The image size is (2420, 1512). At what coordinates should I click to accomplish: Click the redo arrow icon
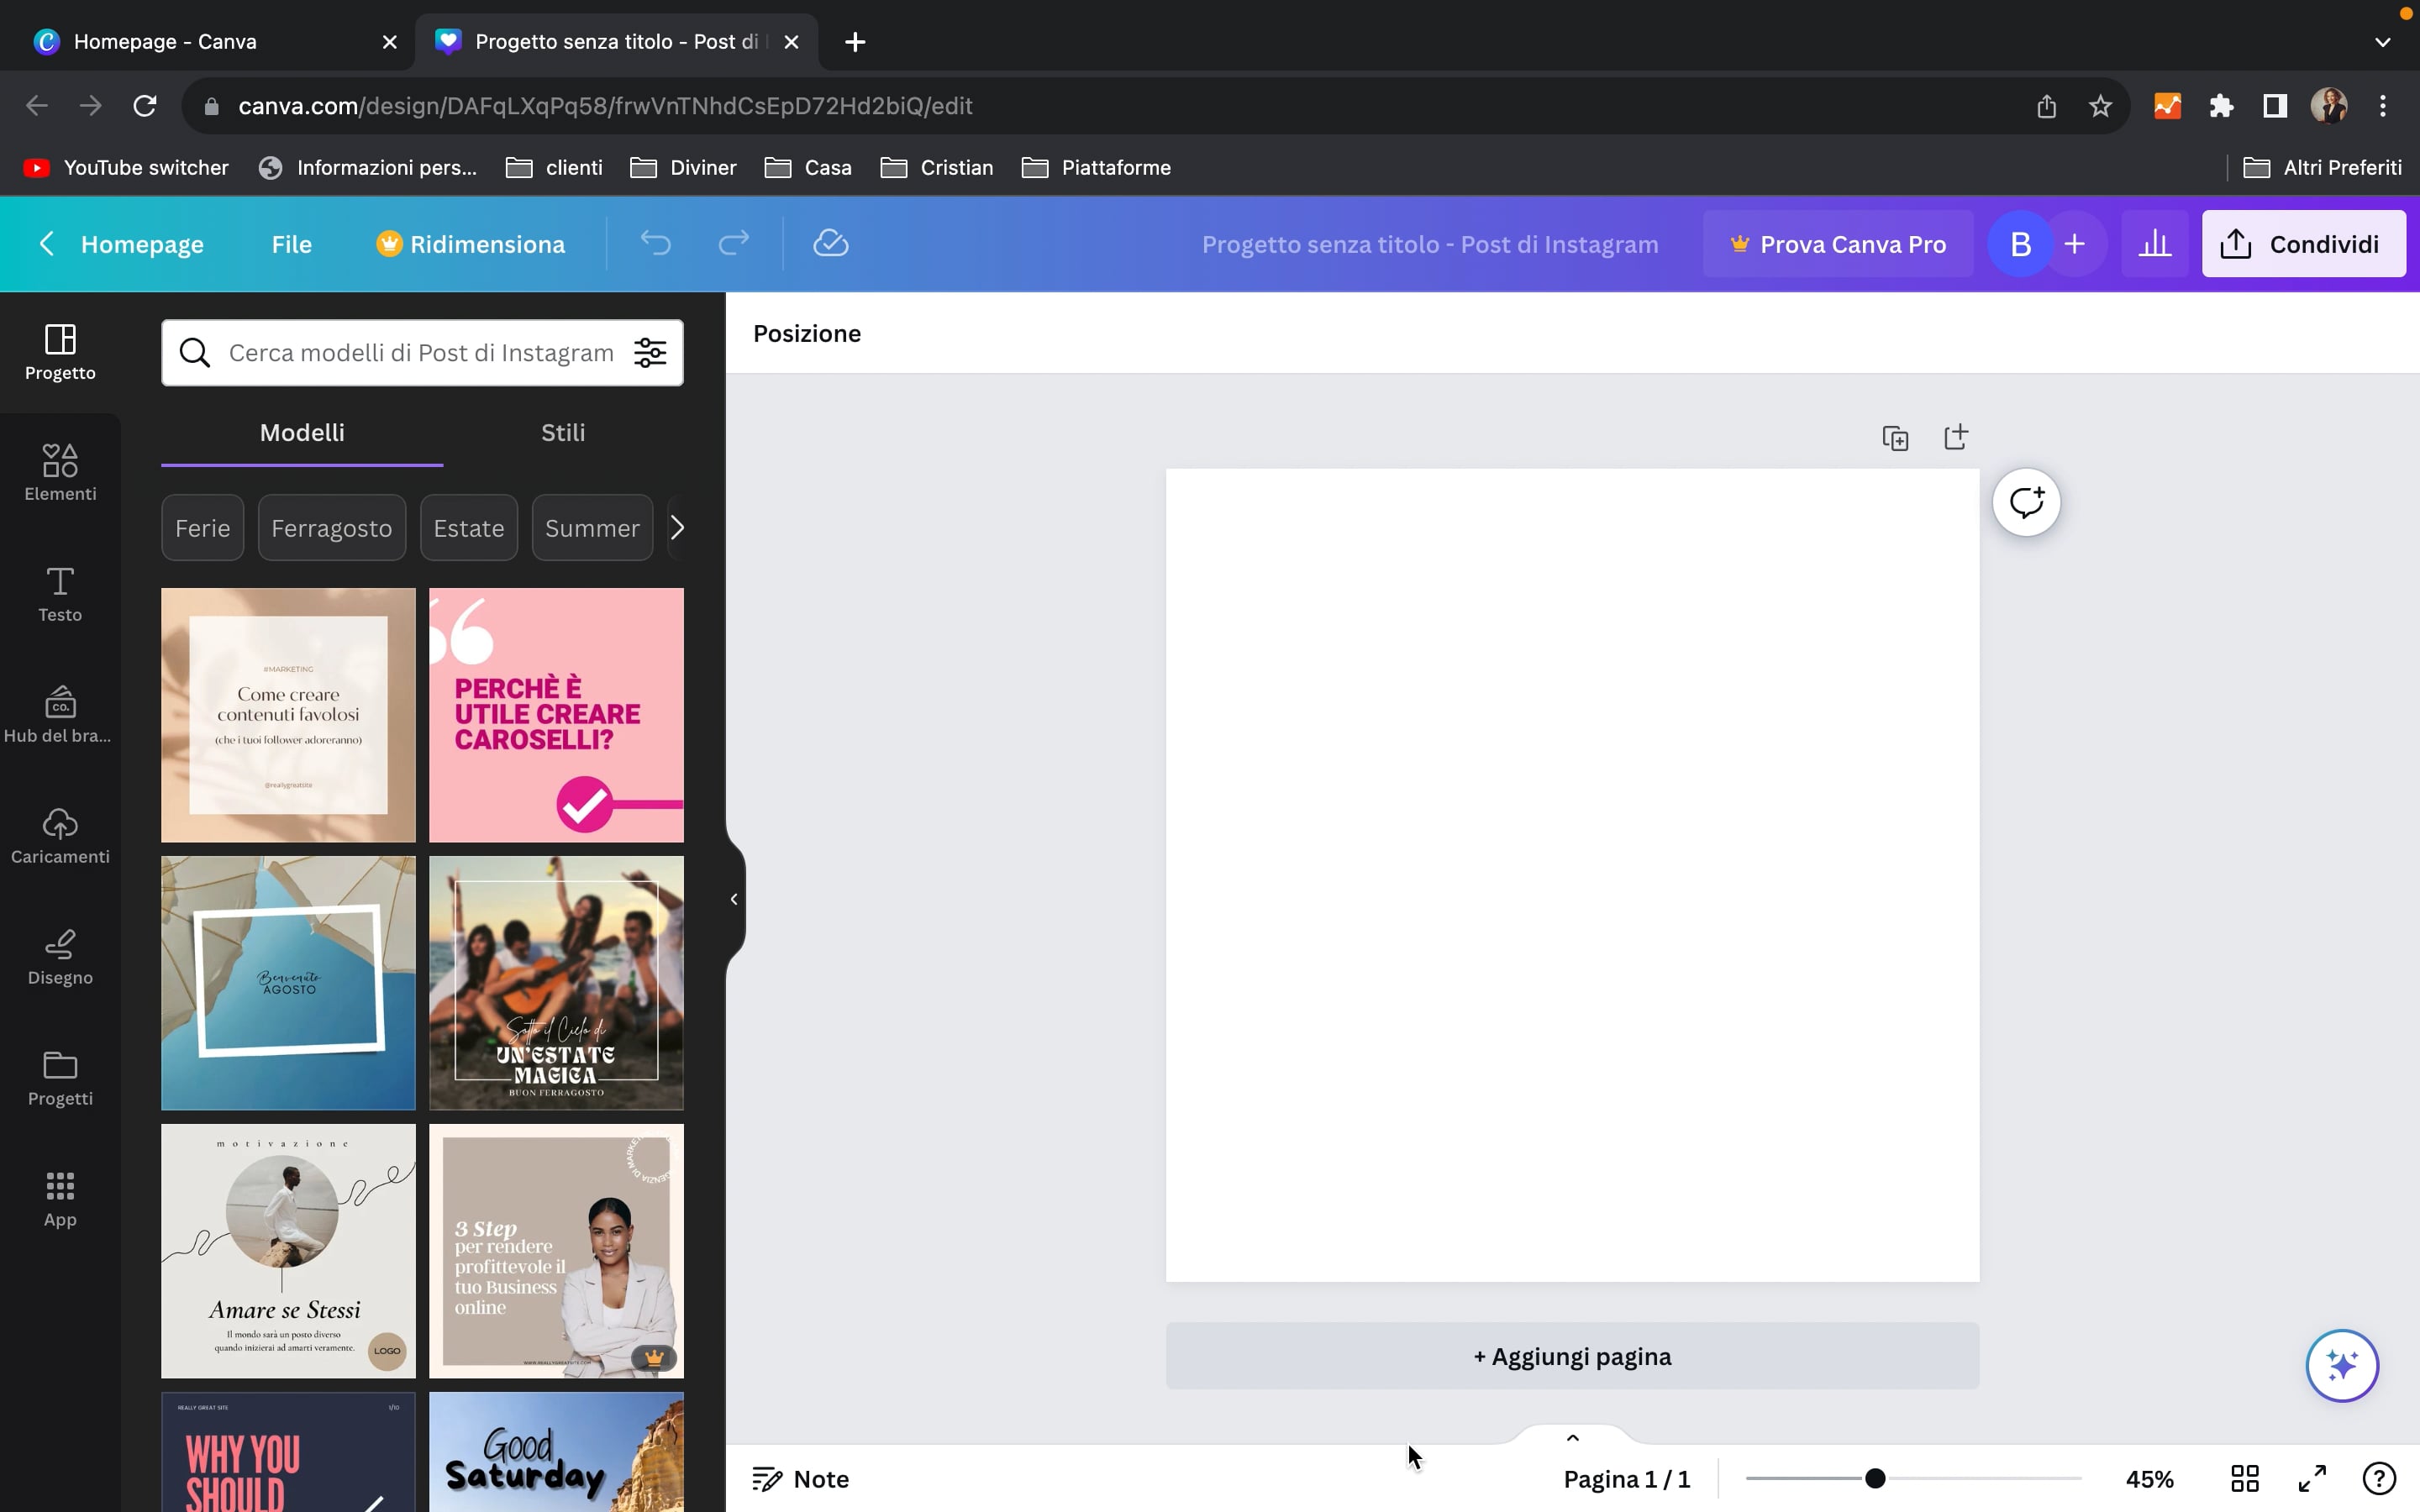click(x=734, y=243)
